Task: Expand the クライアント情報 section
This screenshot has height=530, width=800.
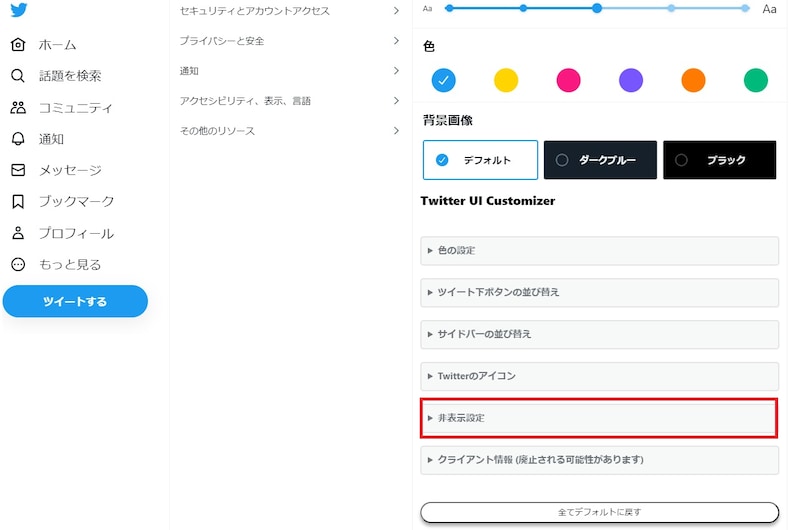Action: (599, 460)
